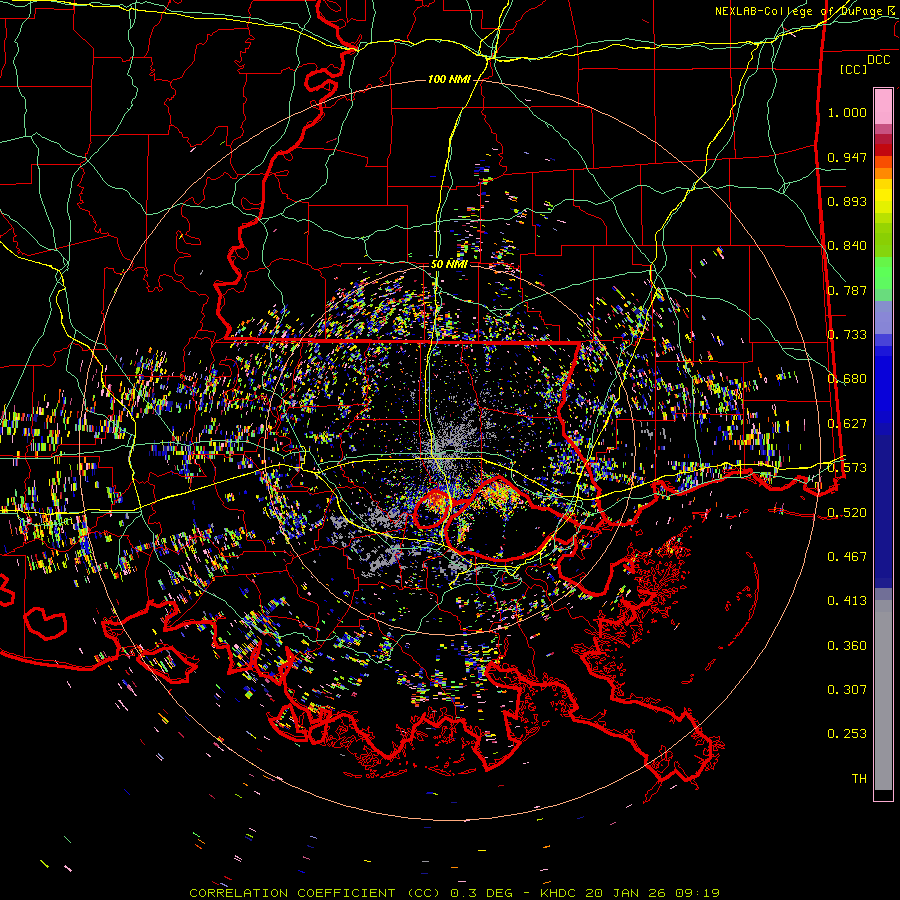Viewport: 900px width, 900px height.
Task: Click the 0.680 legend value
Action: [847, 379]
